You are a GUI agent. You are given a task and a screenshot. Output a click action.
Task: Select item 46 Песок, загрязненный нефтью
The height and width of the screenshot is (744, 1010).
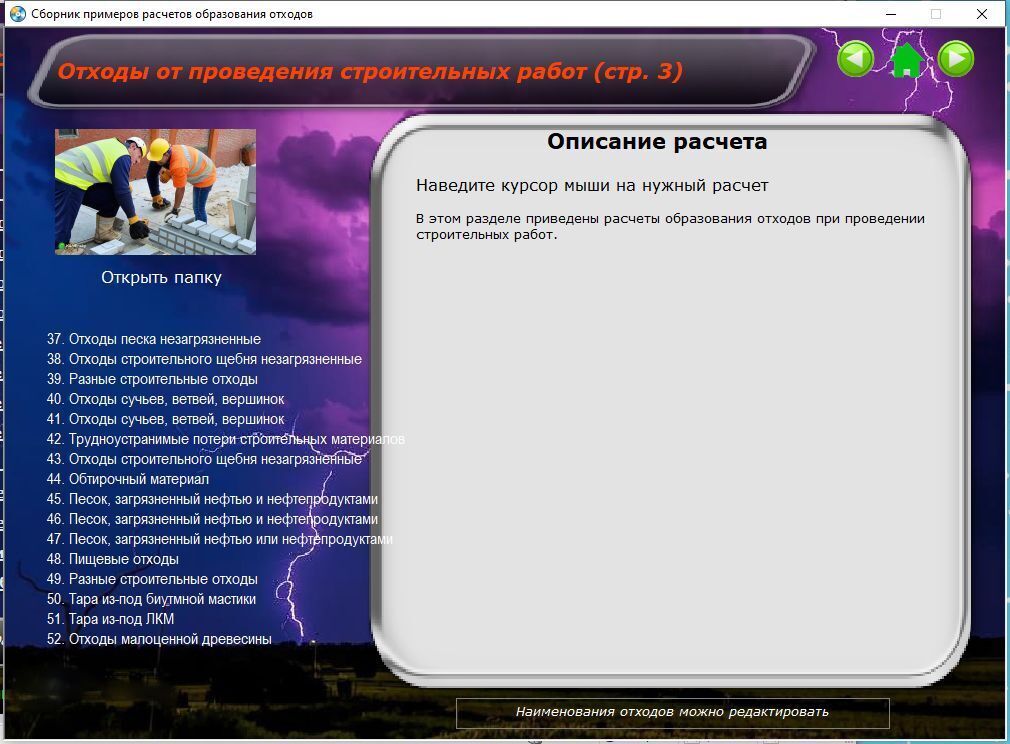[213, 519]
